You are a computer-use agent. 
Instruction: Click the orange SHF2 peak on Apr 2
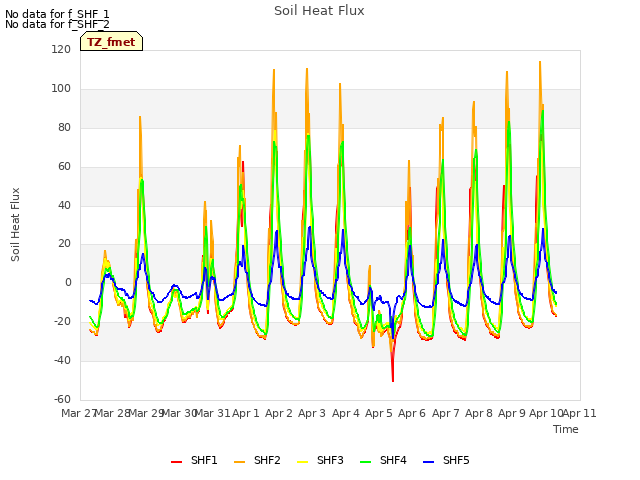274,71
